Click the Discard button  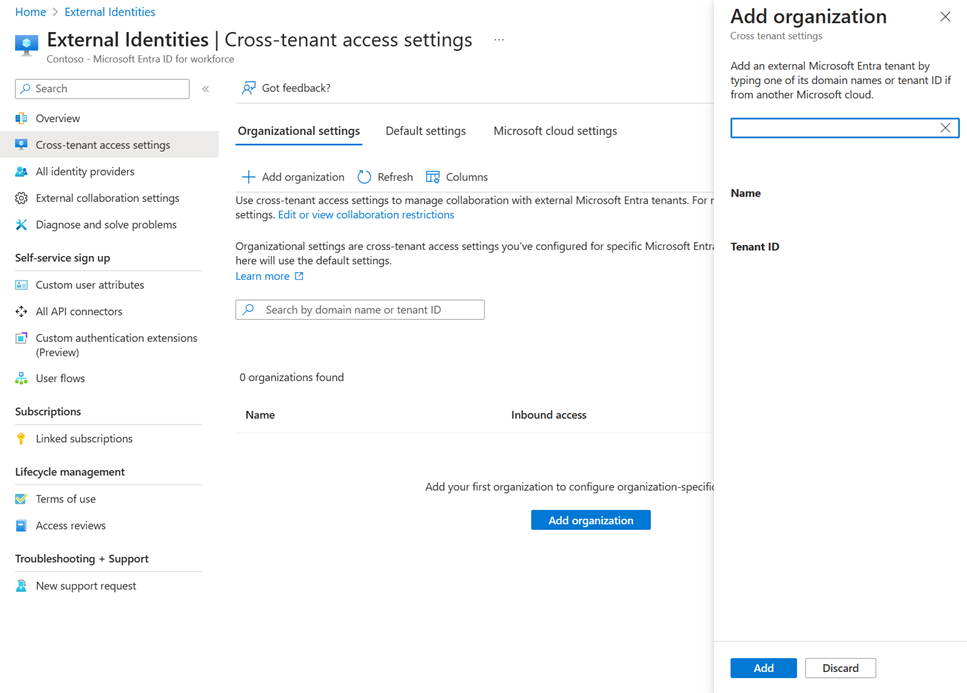tap(840, 668)
